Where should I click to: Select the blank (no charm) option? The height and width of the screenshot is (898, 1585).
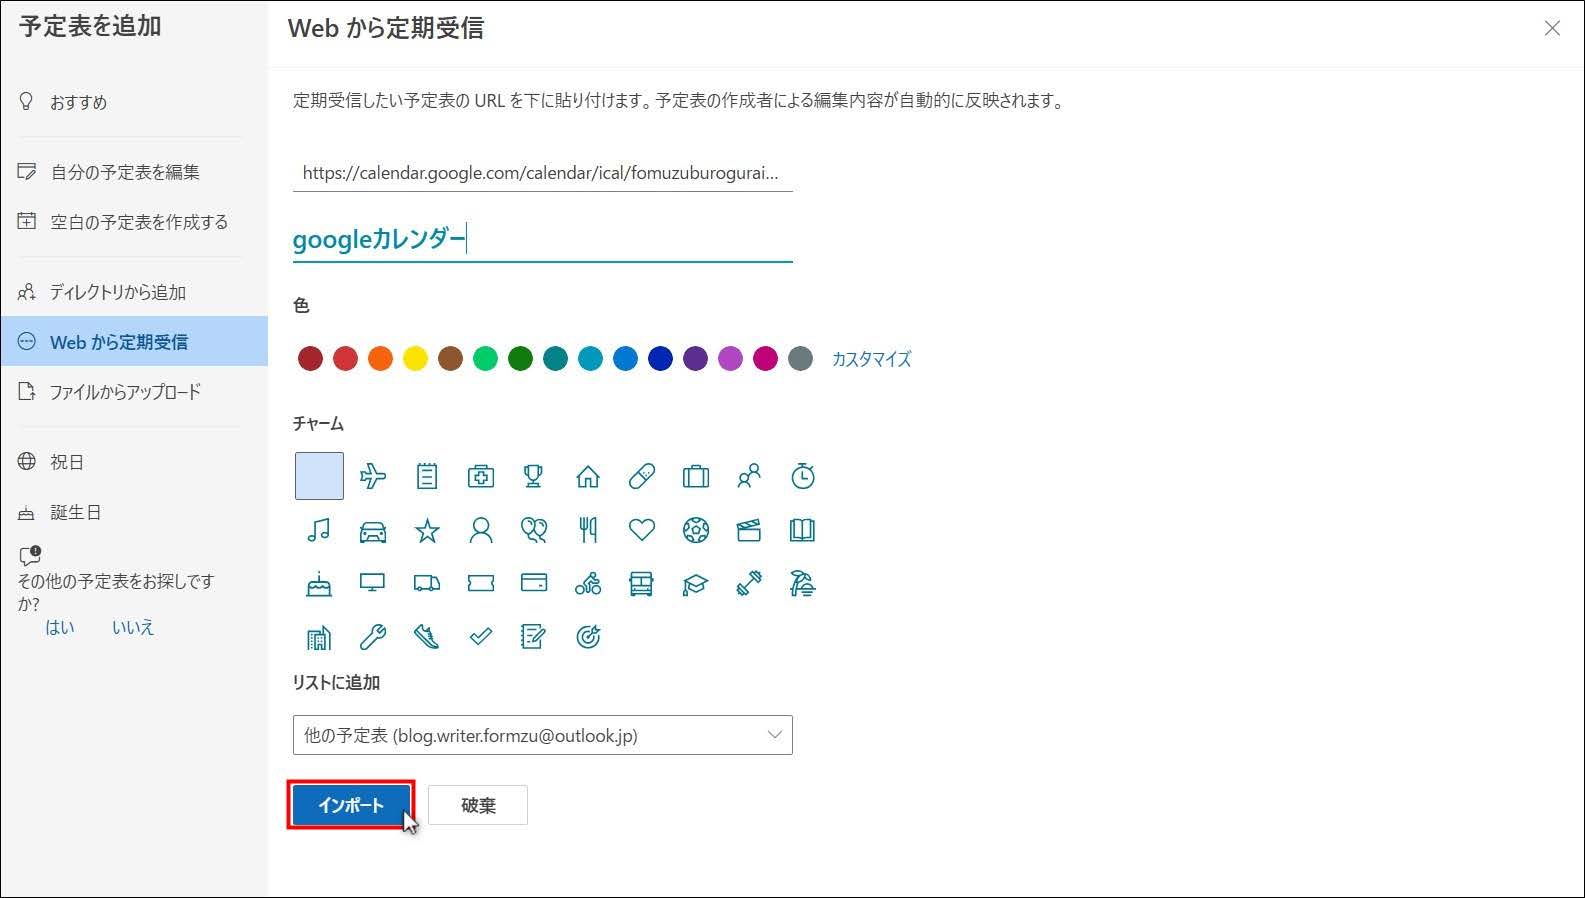[x=319, y=476]
